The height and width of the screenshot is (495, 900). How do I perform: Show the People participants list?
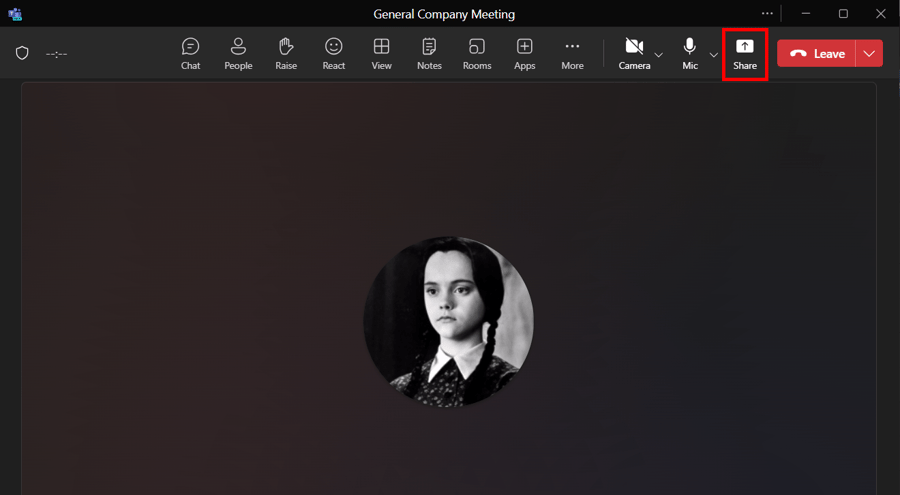point(238,54)
